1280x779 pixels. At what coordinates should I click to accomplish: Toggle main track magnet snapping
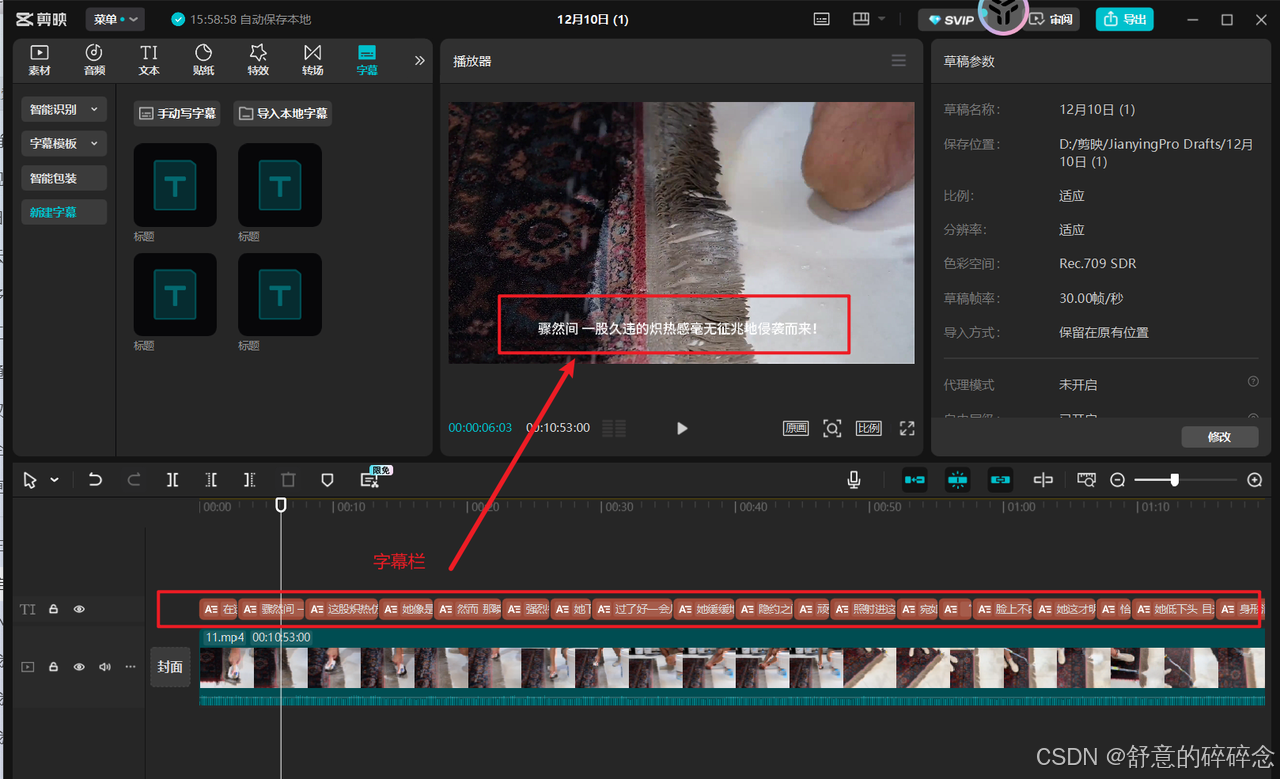click(x=914, y=480)
